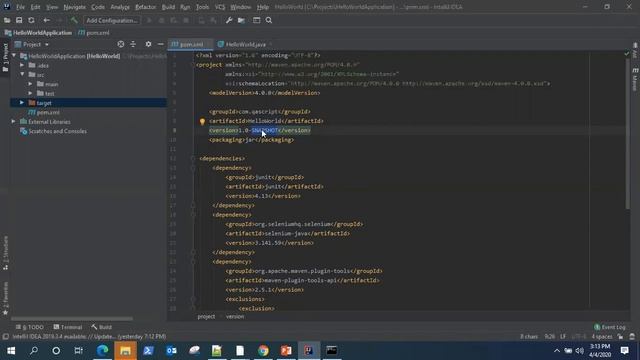Click the Collapse All icon in Project panel
This screenshot has height=360, width=640.
[x=133, y=44]
